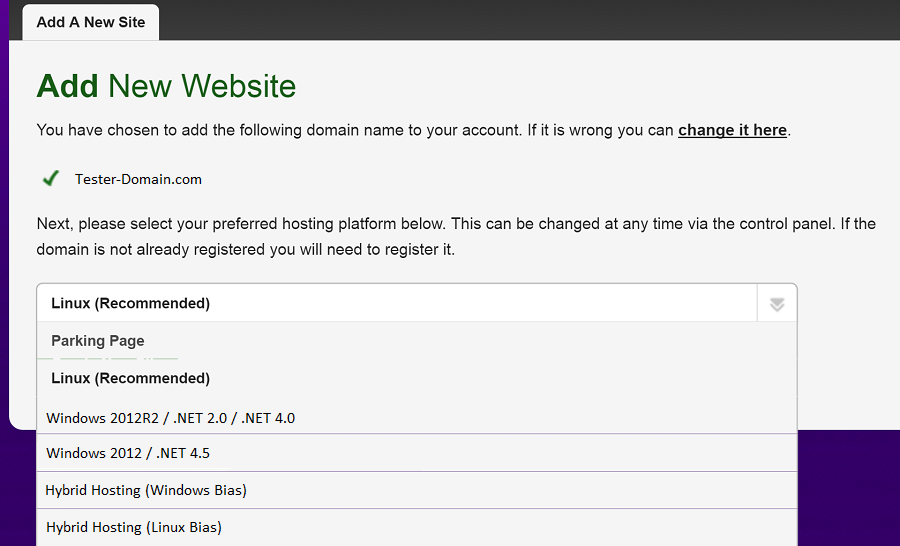This screenshot has height=546, width=900.
Task: Click the green checkmark beside Tester-Domain.com
Action: pos(51,179)
